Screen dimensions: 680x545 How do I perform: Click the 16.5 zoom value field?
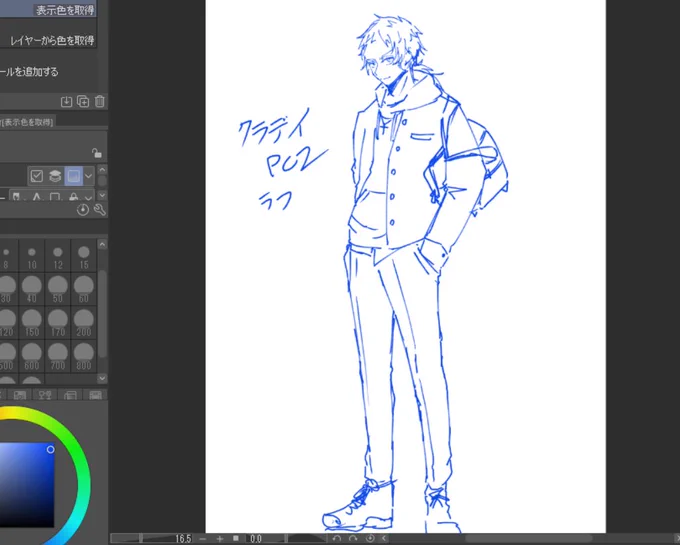[x=183, y=538]
